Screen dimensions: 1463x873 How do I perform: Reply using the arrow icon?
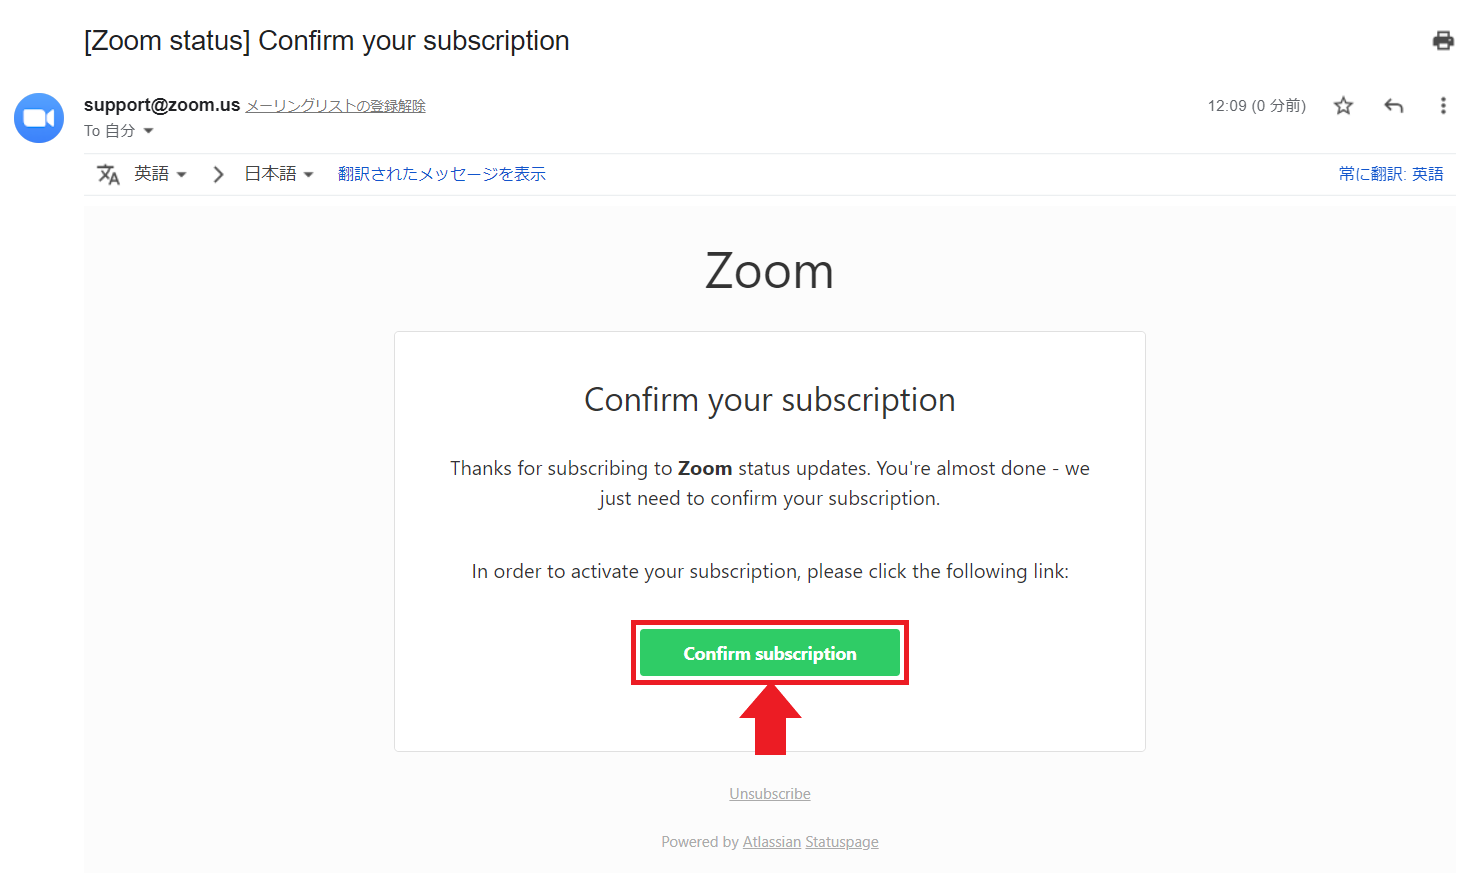point(1394,105)
